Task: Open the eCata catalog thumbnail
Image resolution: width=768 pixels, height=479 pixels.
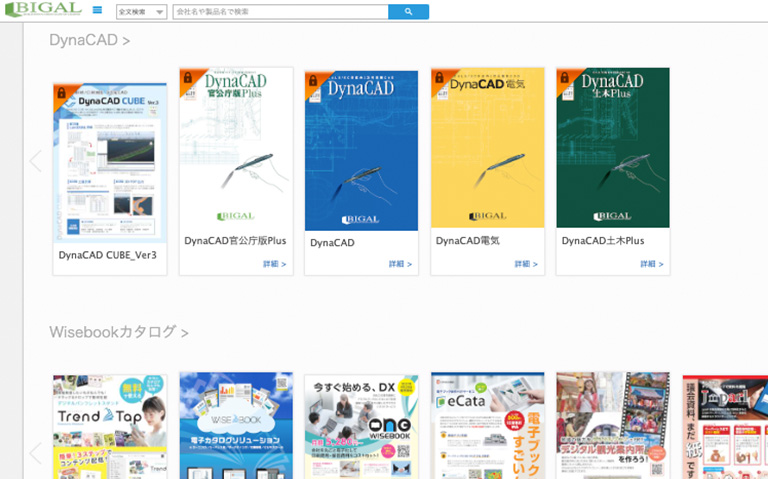Action: pos(487,426)
